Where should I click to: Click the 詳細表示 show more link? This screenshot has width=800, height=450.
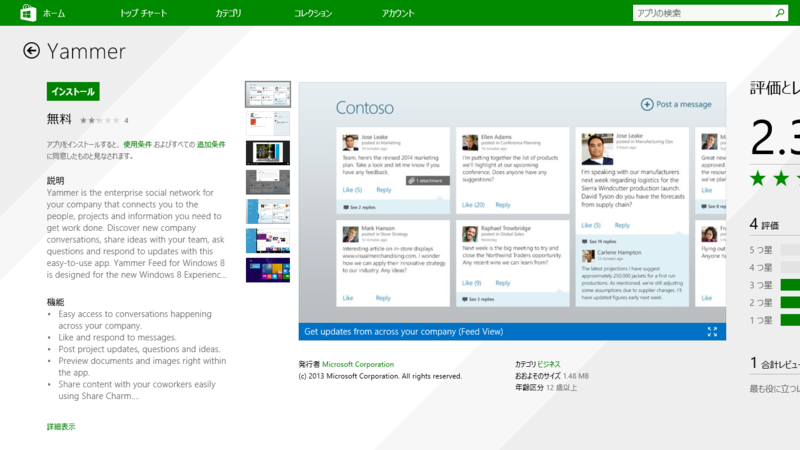tap(61, 427)
